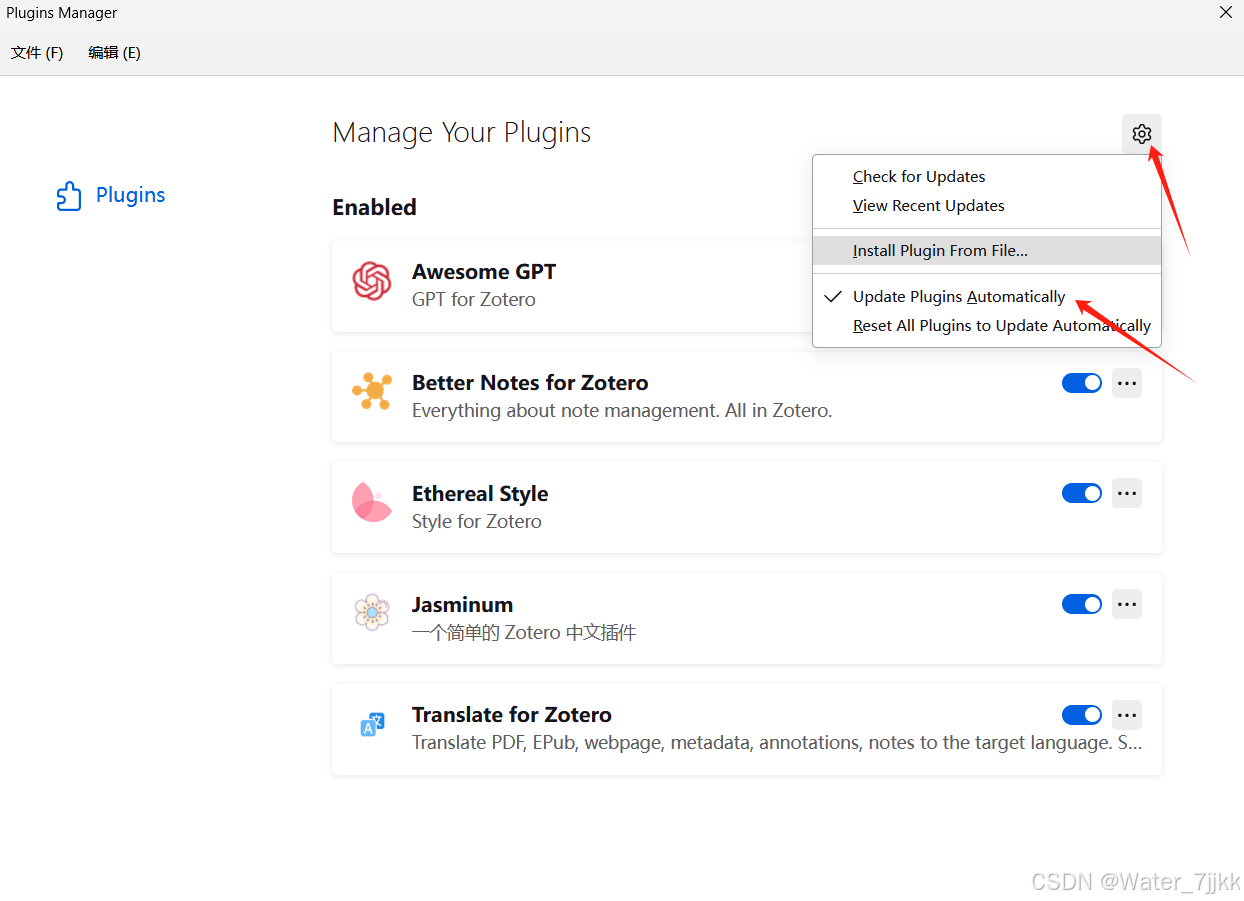Click the Manage Your Plugins heading
Image resolution: width=1244 pixels, height=901 pixels.
click(x=462, y=133)
